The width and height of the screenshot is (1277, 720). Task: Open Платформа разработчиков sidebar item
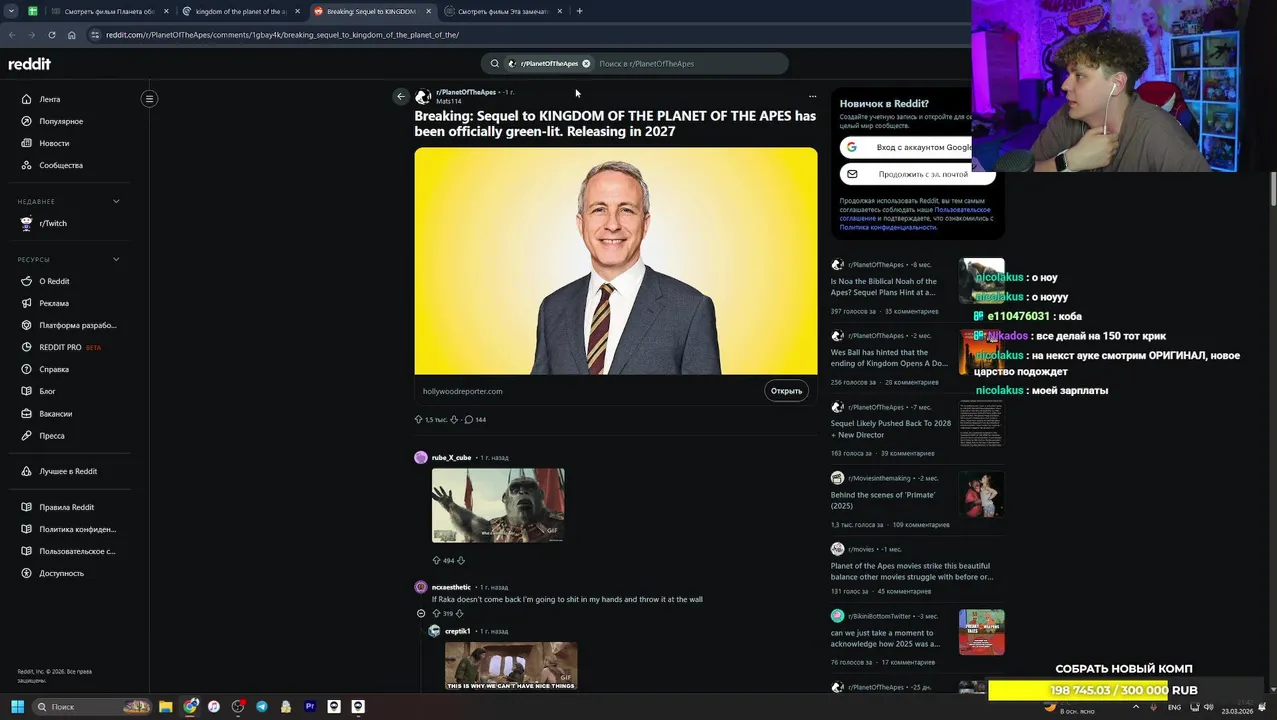click(78, 325)
